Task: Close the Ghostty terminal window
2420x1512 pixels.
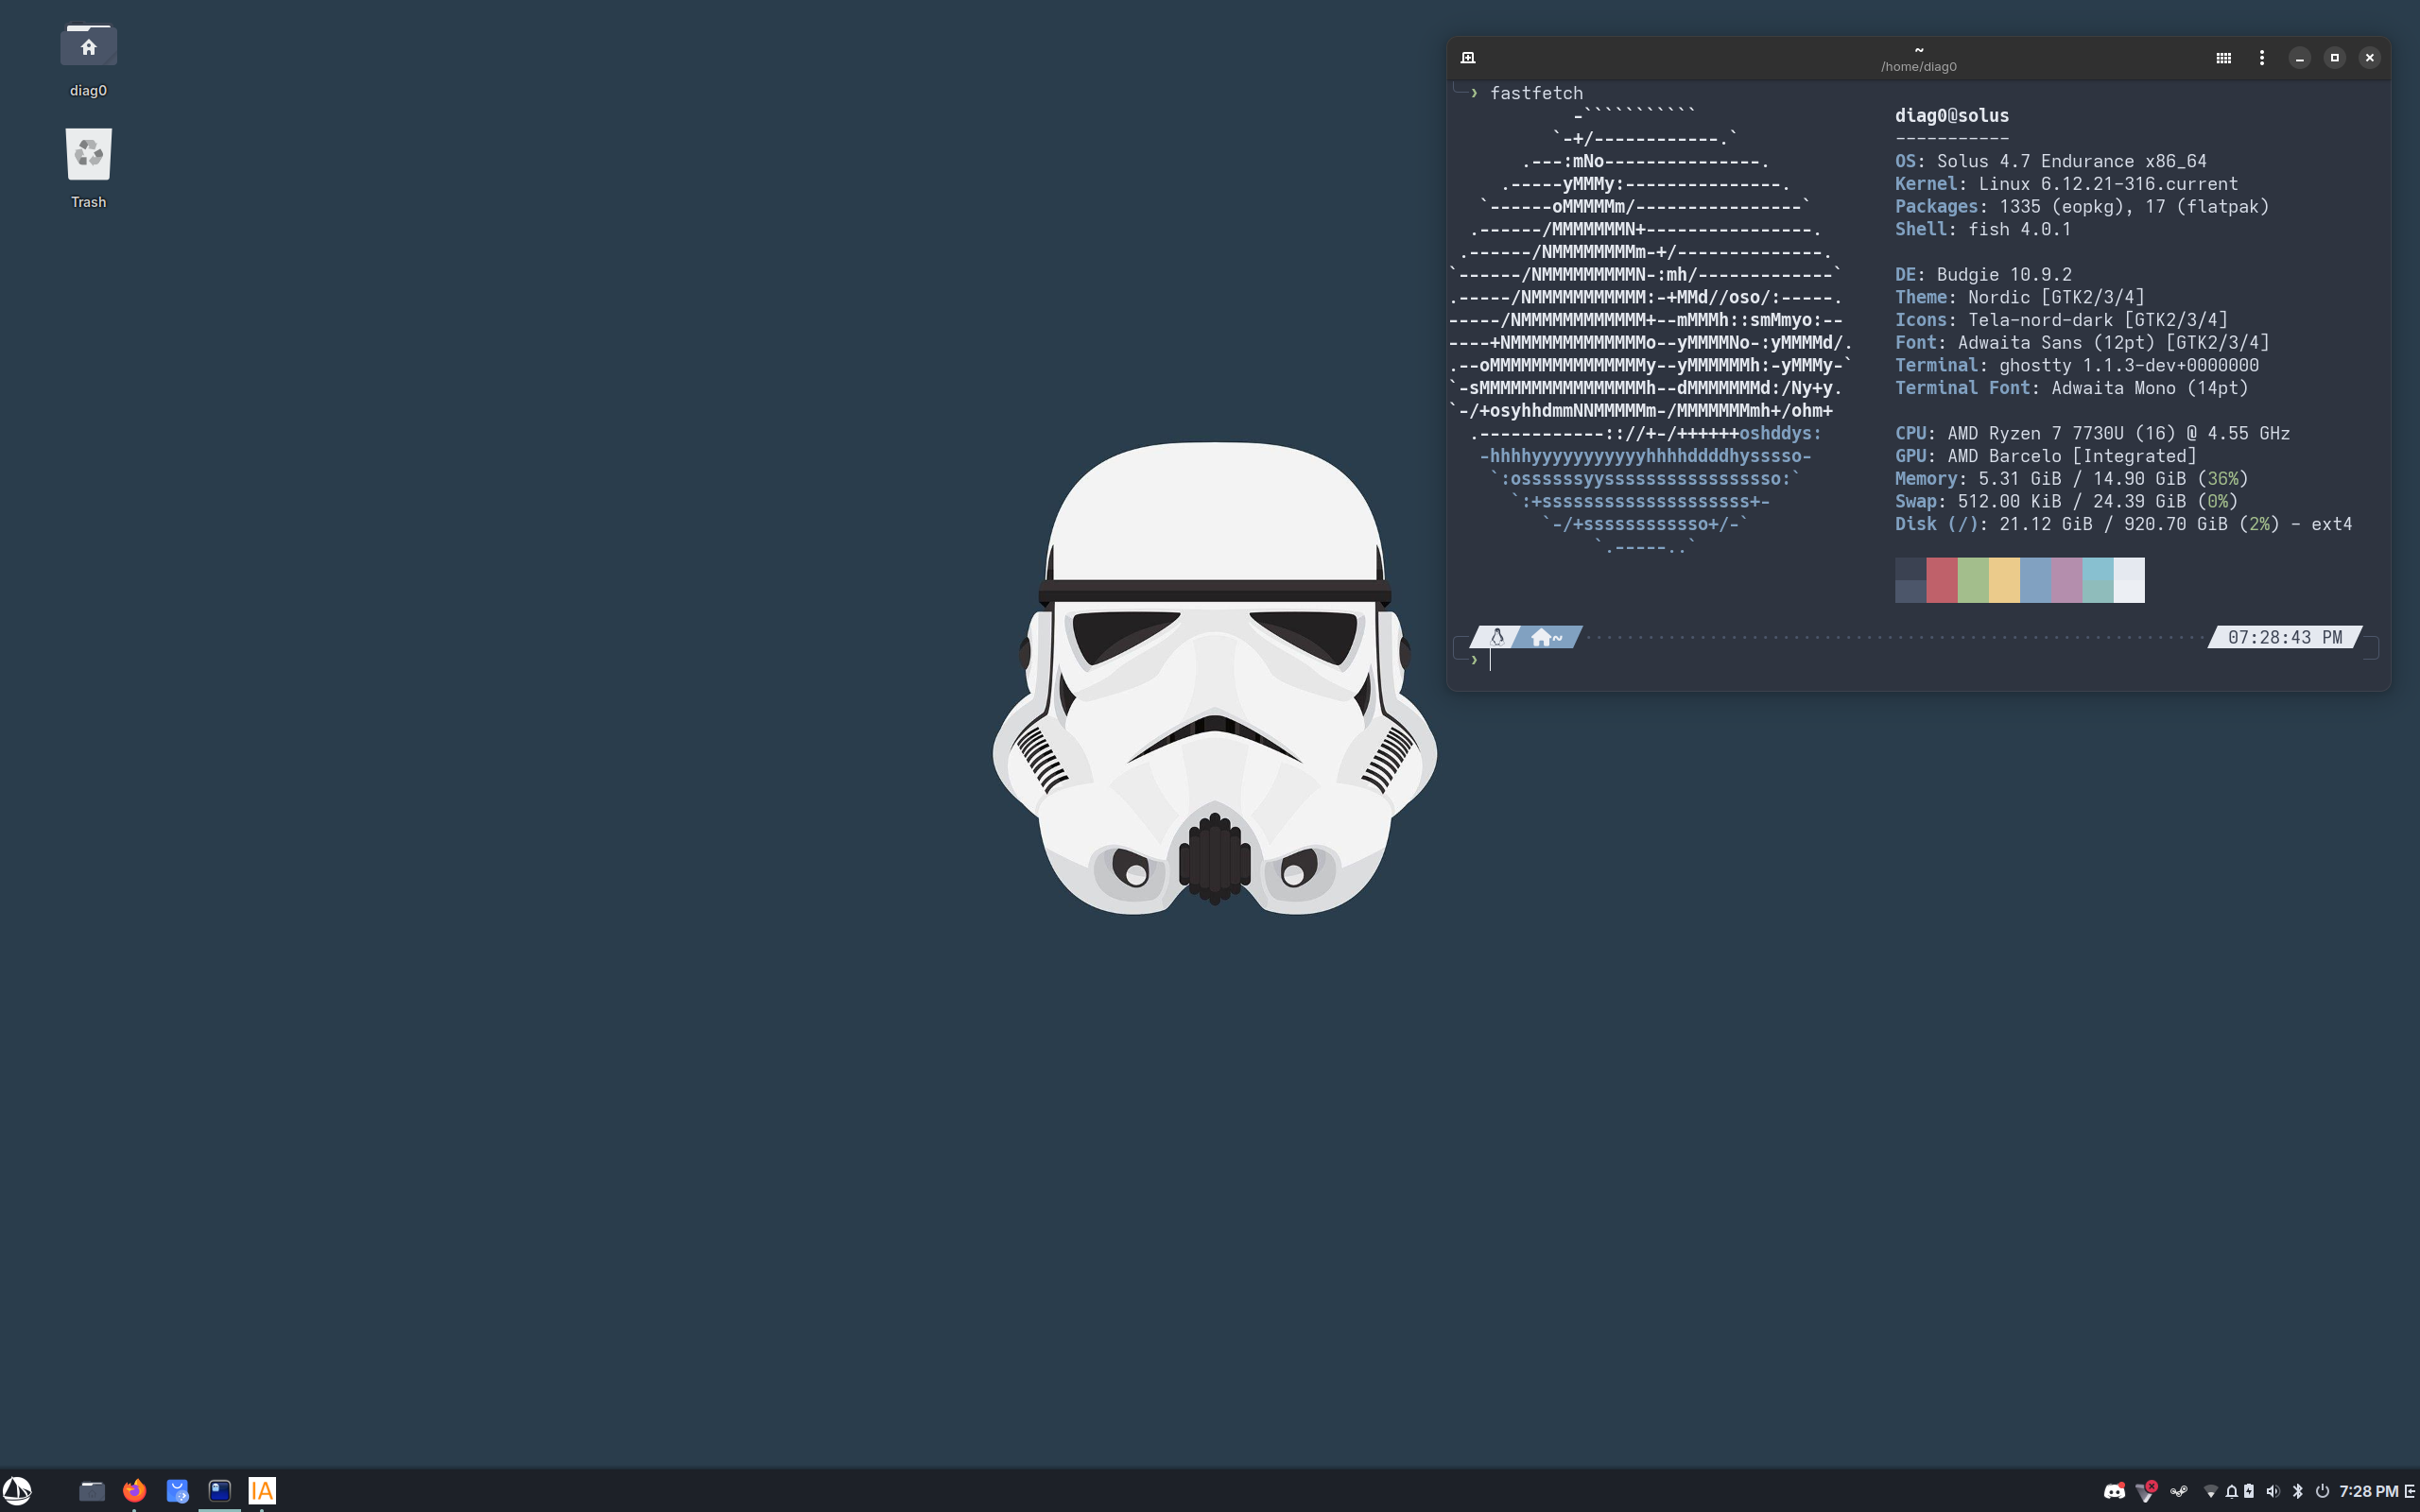Action: (x=2370, y=58)
